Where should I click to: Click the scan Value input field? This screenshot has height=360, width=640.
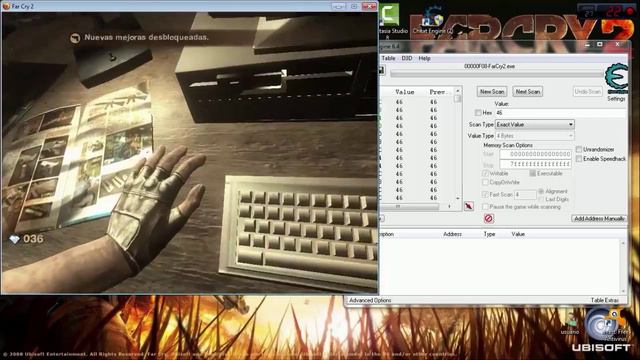[560, 113]
